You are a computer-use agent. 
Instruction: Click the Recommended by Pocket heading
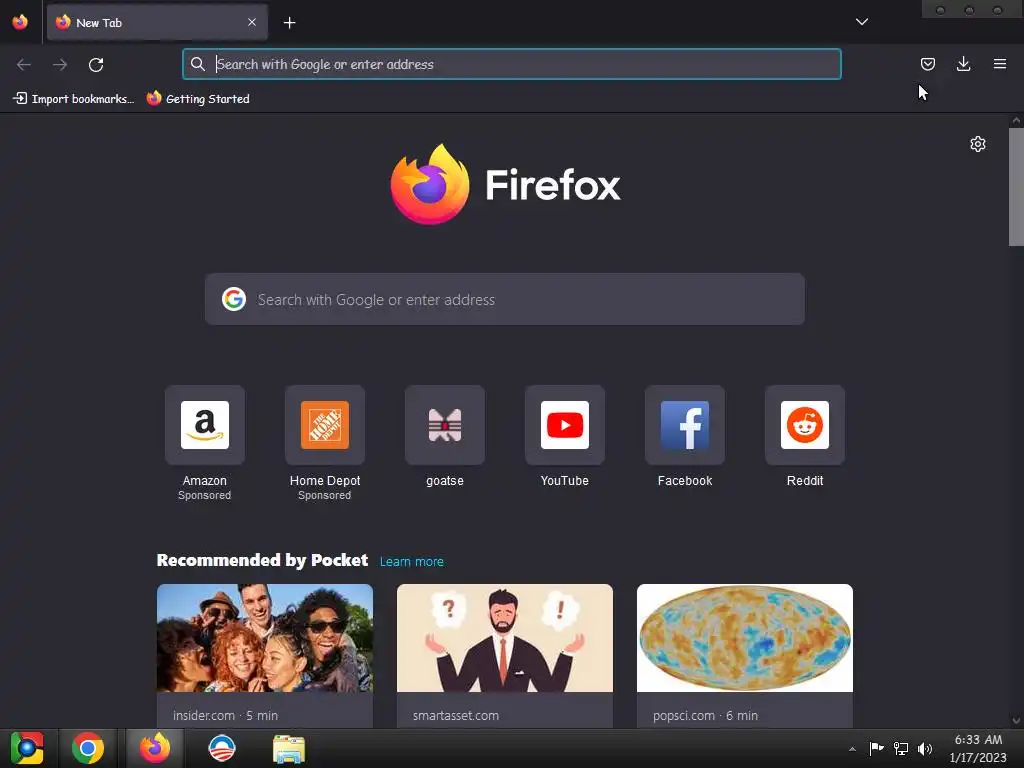pos(262,560)
